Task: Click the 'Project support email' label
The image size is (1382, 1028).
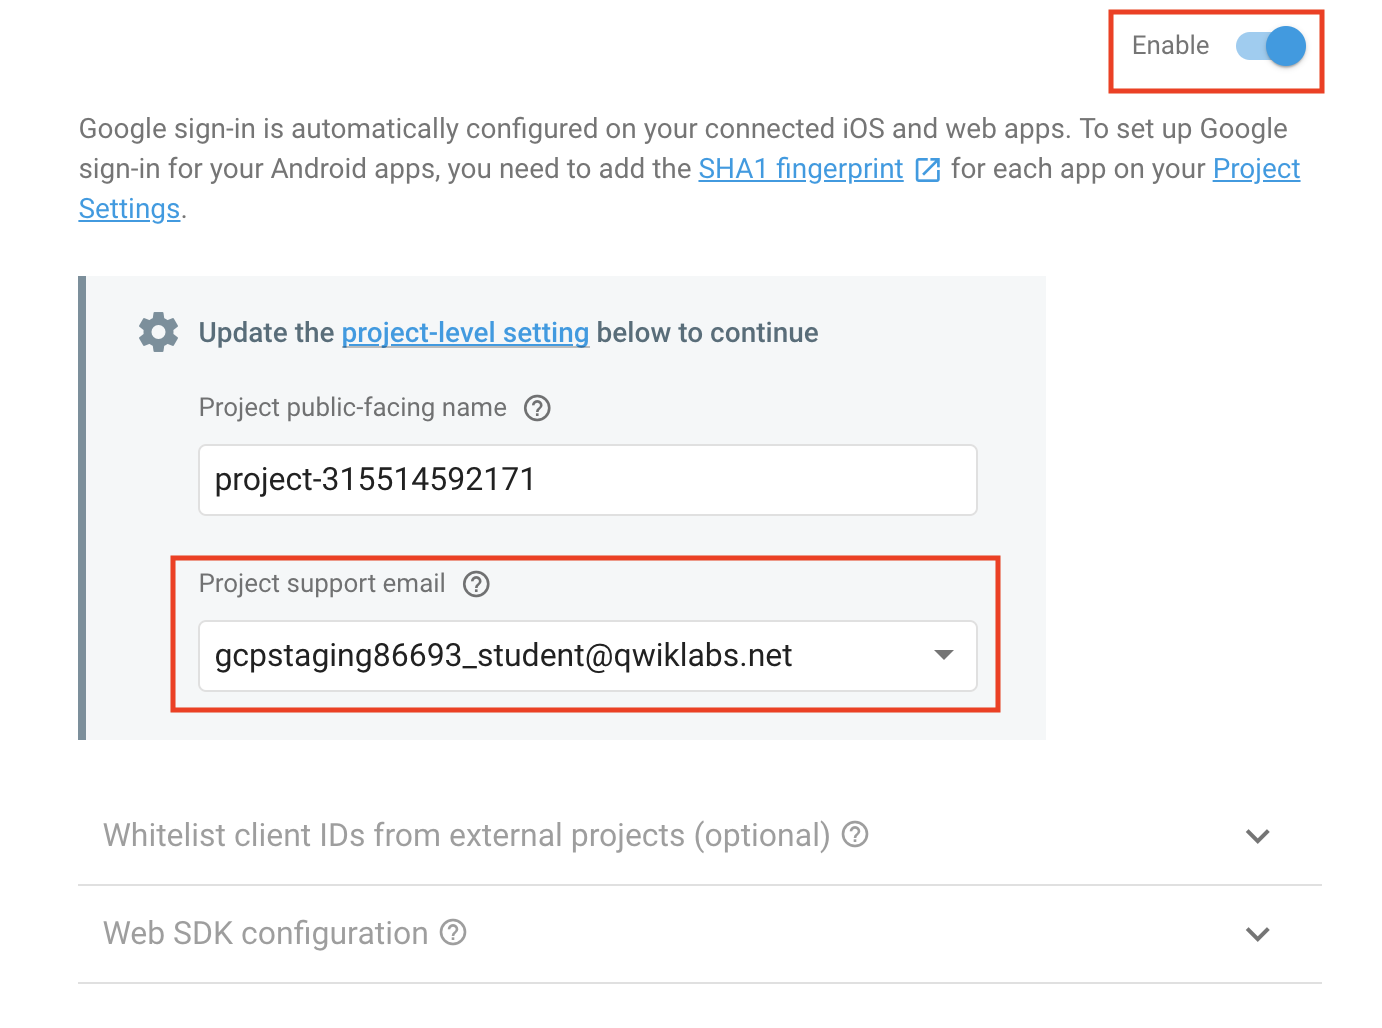Action: (322, 584)
